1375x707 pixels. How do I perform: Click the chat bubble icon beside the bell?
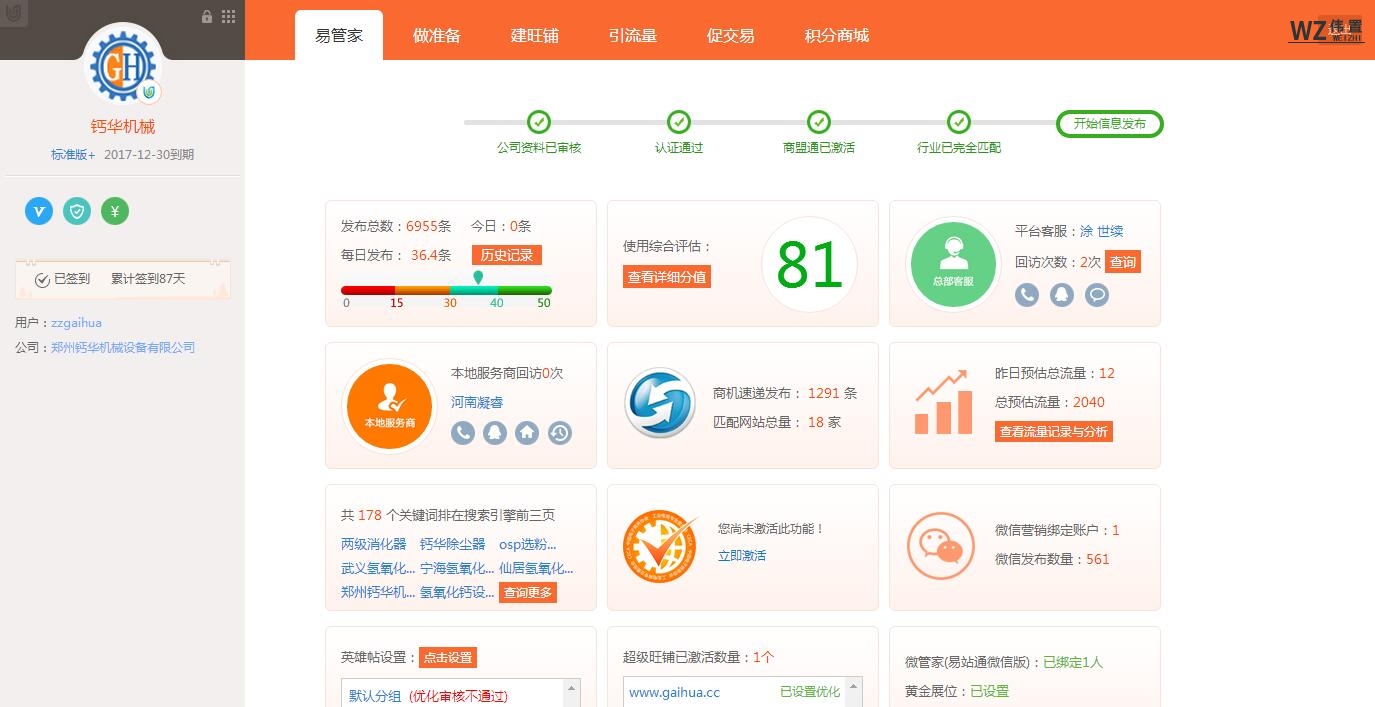click(x=1097, y=295)
